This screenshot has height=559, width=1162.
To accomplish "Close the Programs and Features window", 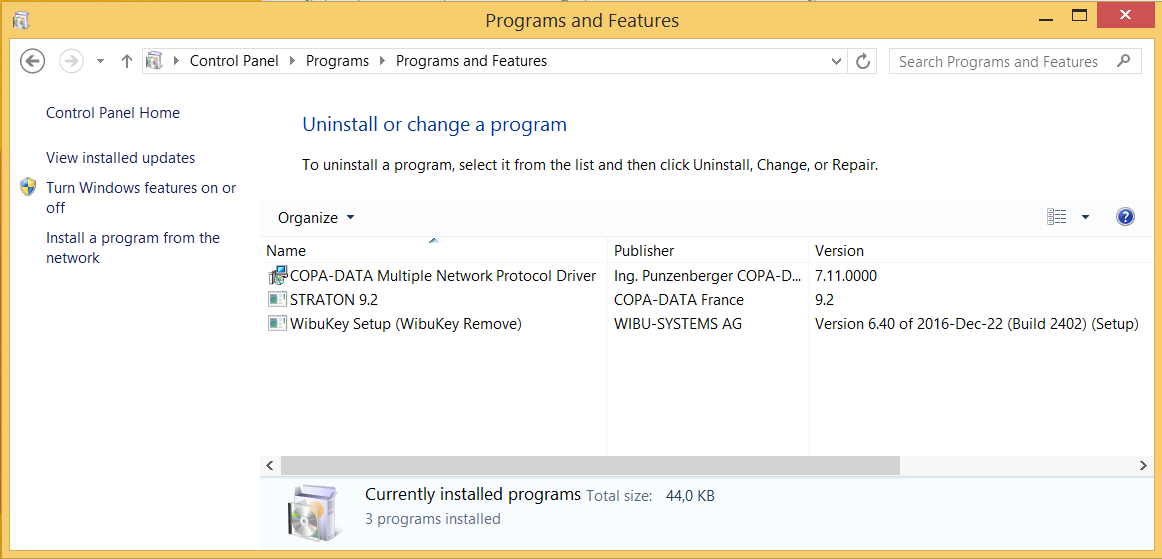I will (1126, 16).
